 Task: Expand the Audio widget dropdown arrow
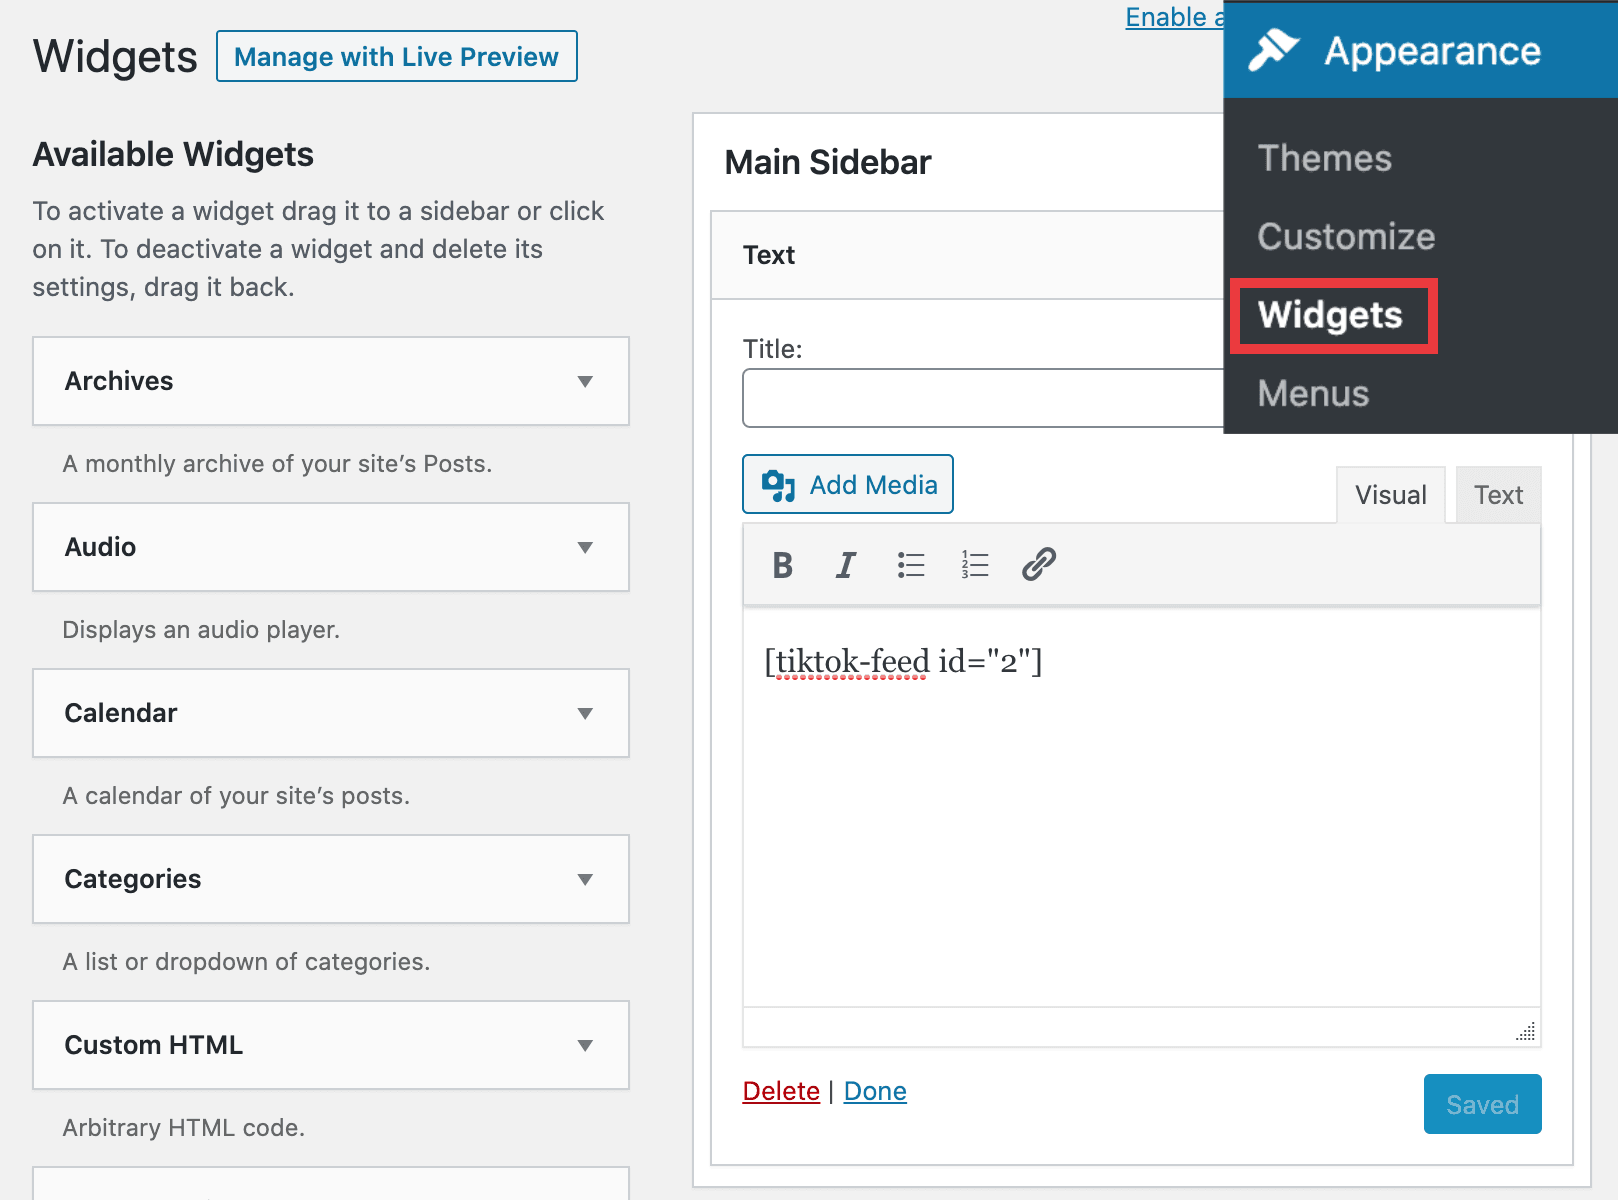pos(585,547)
